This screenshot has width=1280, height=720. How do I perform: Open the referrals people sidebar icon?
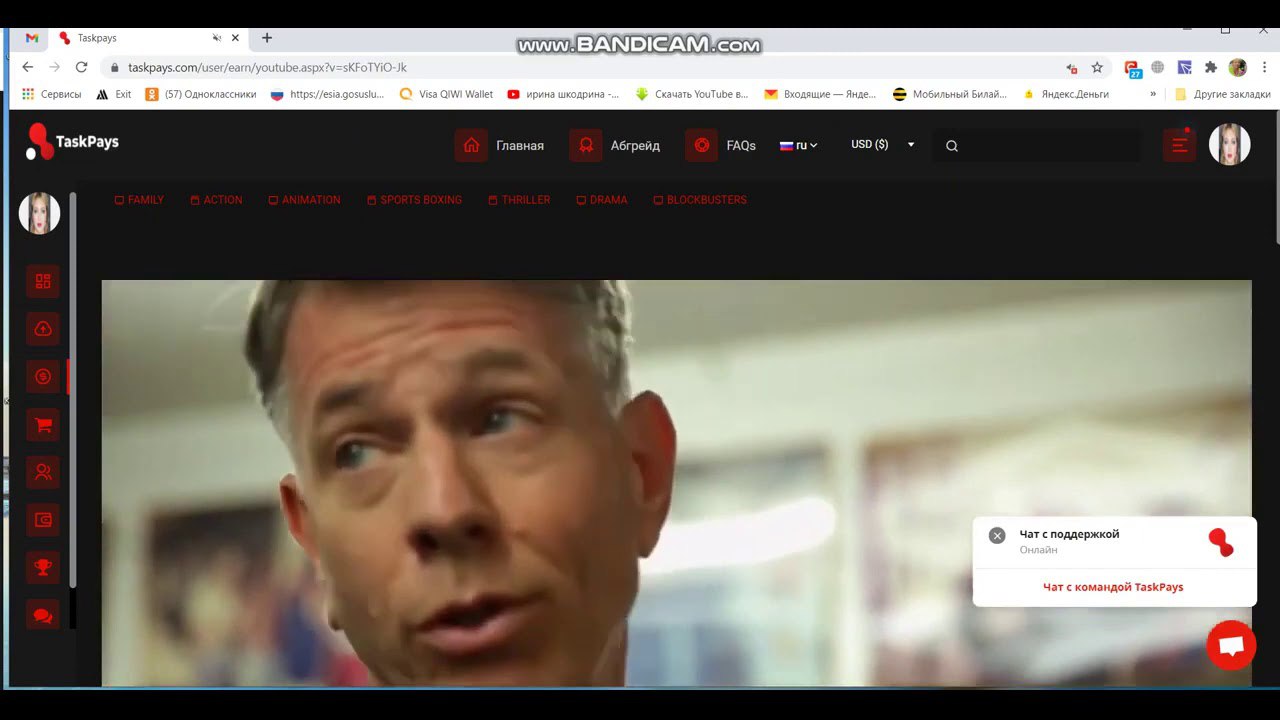click(43, 472)
